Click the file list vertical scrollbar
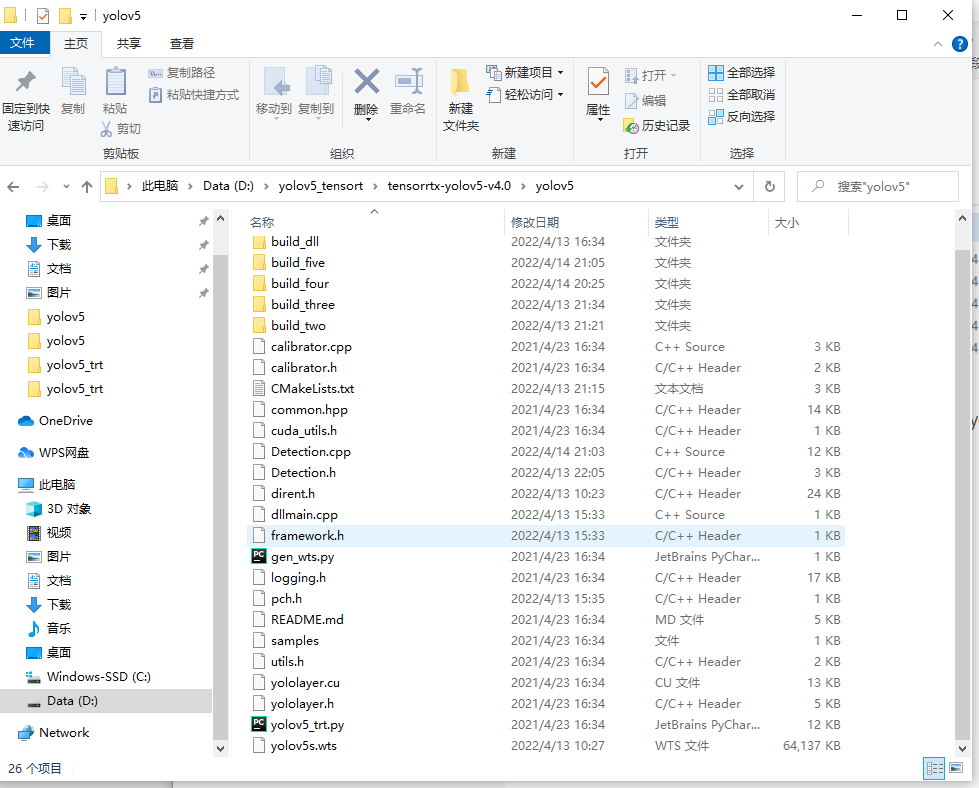This screenshot has width=979, height=788. pos(962,493)
